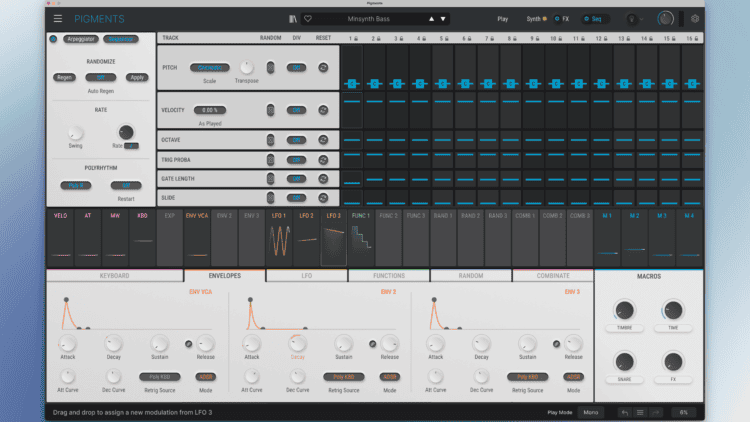Open the Play Mode Mono dropdown
Image resolution: width=750 pixels, height=422 pixels.
tap(591, 412)
